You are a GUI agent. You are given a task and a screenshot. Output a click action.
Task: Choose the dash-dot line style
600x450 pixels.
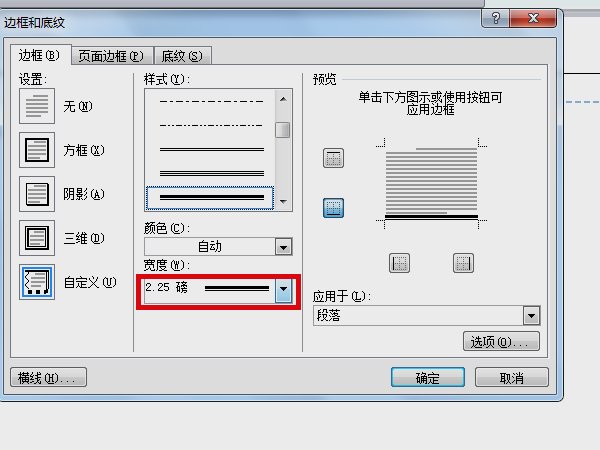(x=211, y=125)
